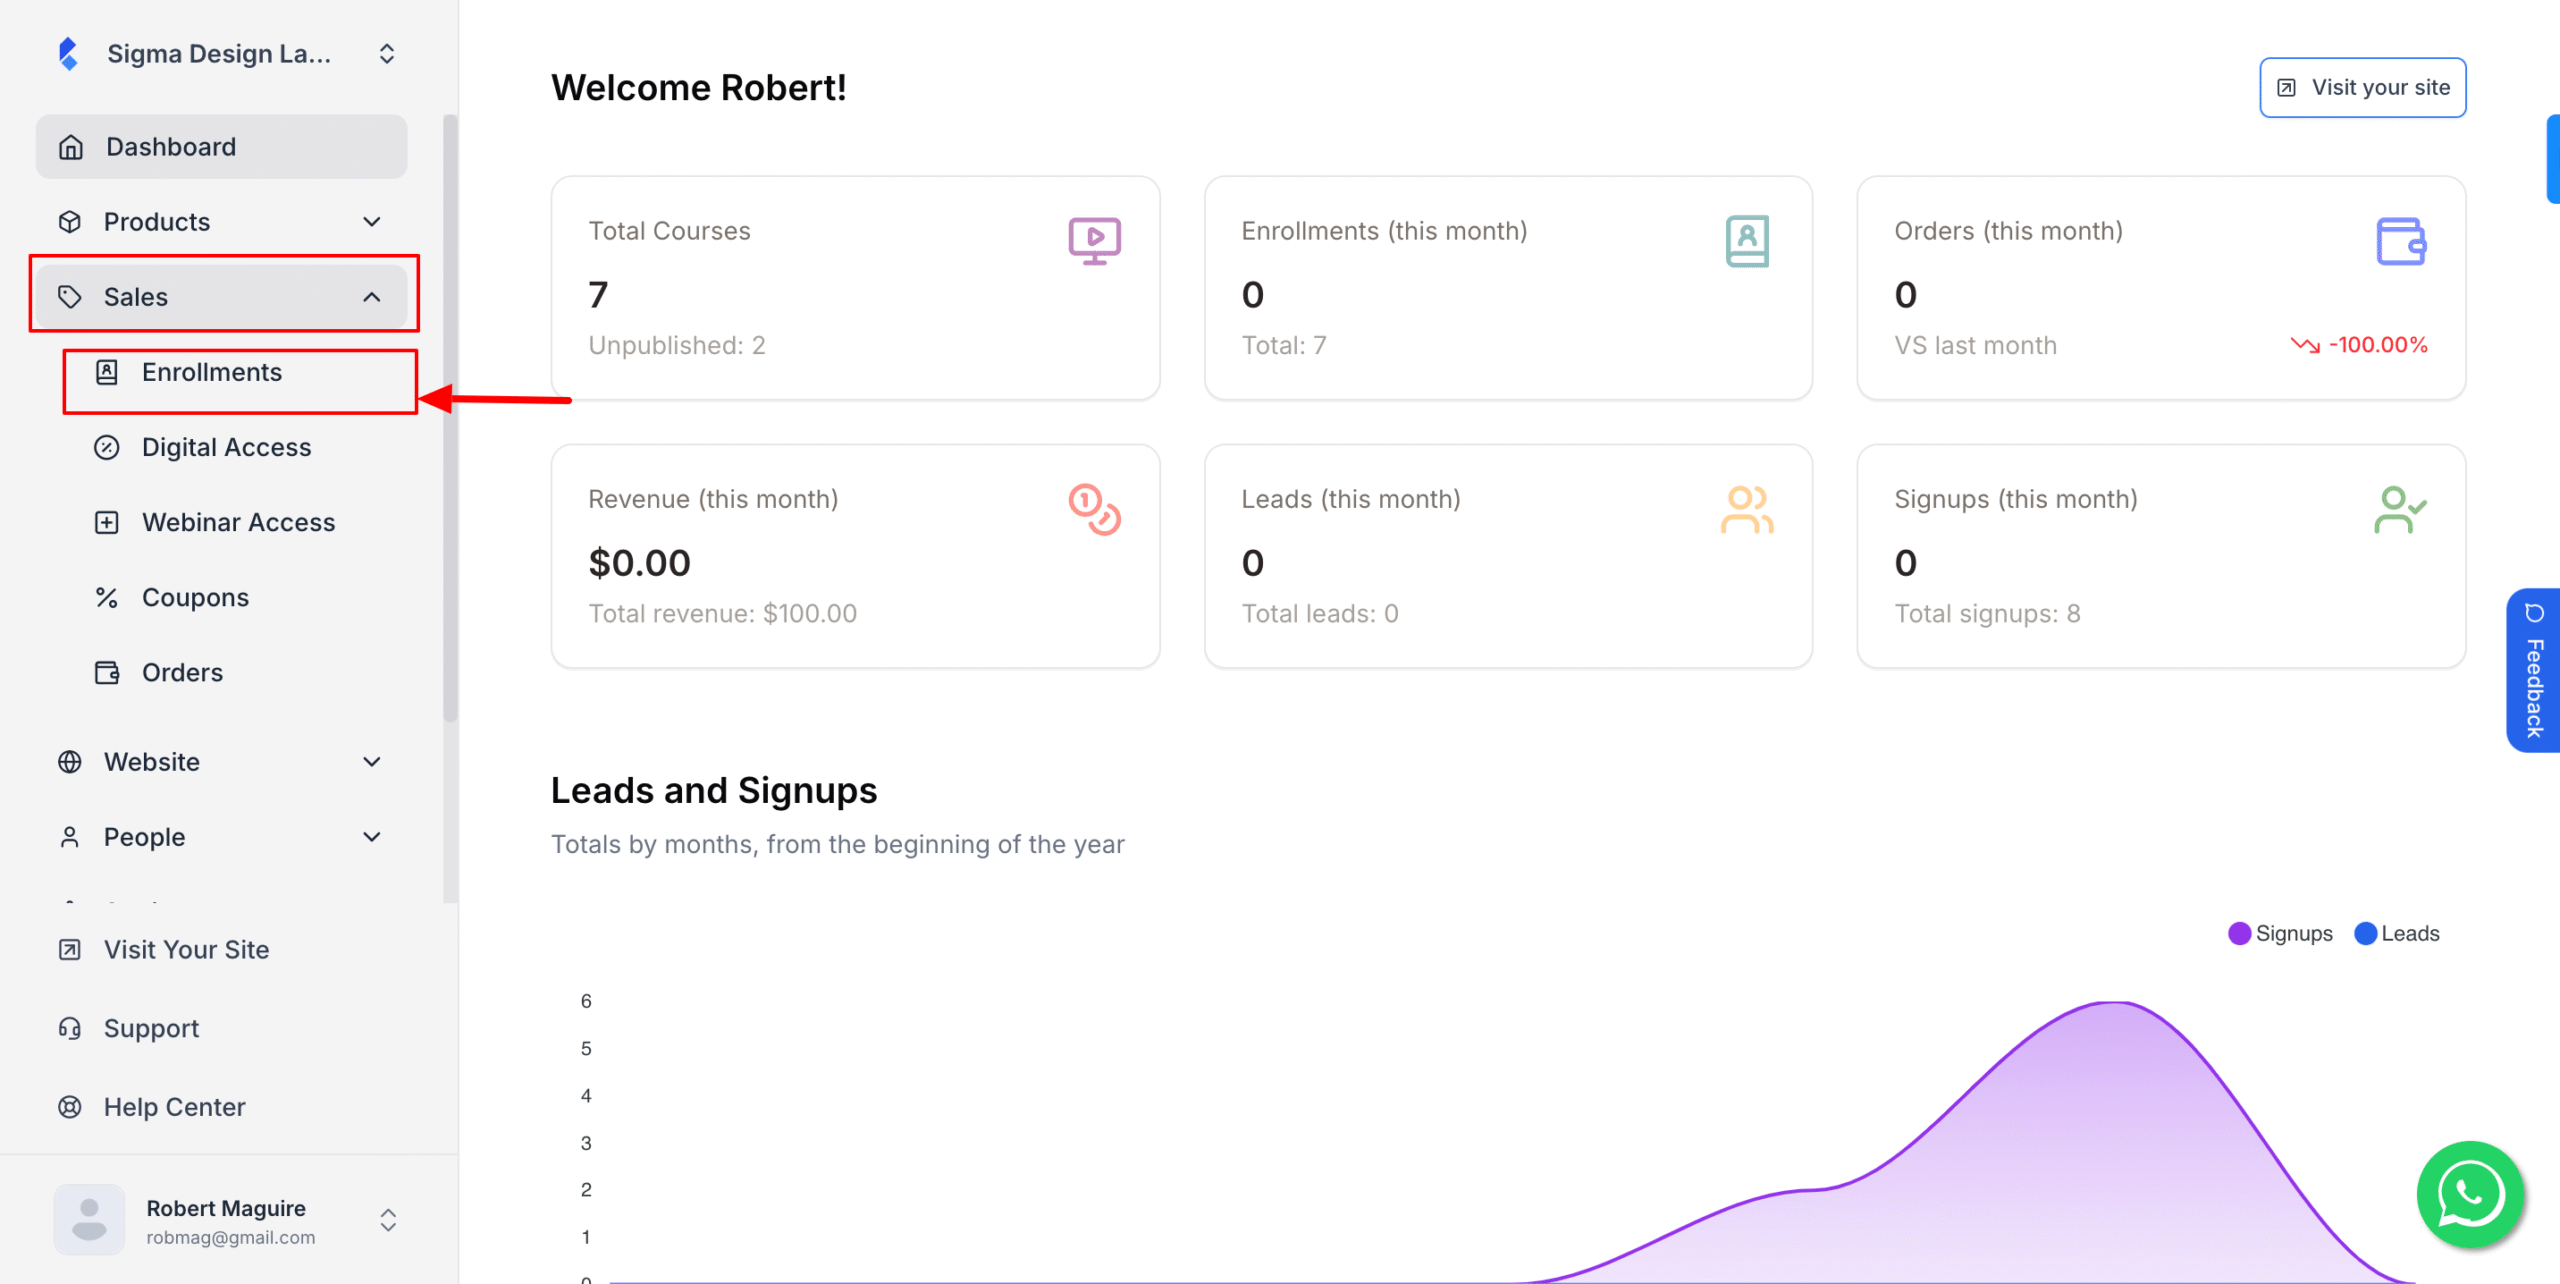Click the Orders wallet sidebar icon
Image resolution: width=2560 pixels, height=1284 pixels.
107,672
